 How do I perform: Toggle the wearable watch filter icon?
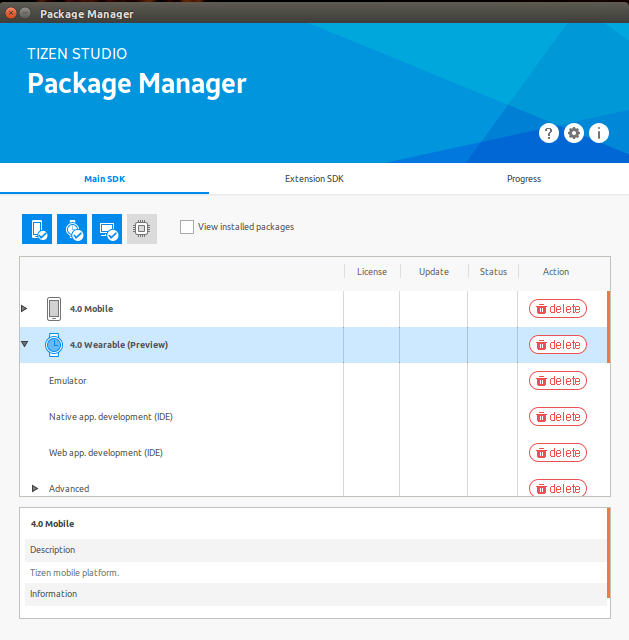[72, 229]
